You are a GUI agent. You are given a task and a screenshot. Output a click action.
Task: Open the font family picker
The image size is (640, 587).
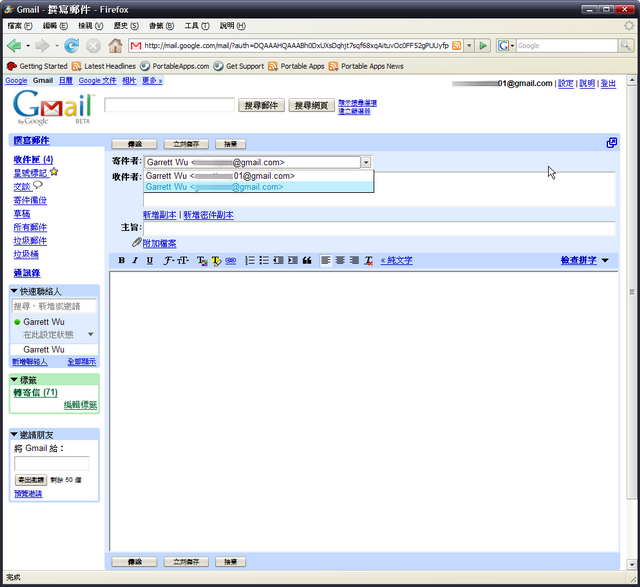click(169, 260)
